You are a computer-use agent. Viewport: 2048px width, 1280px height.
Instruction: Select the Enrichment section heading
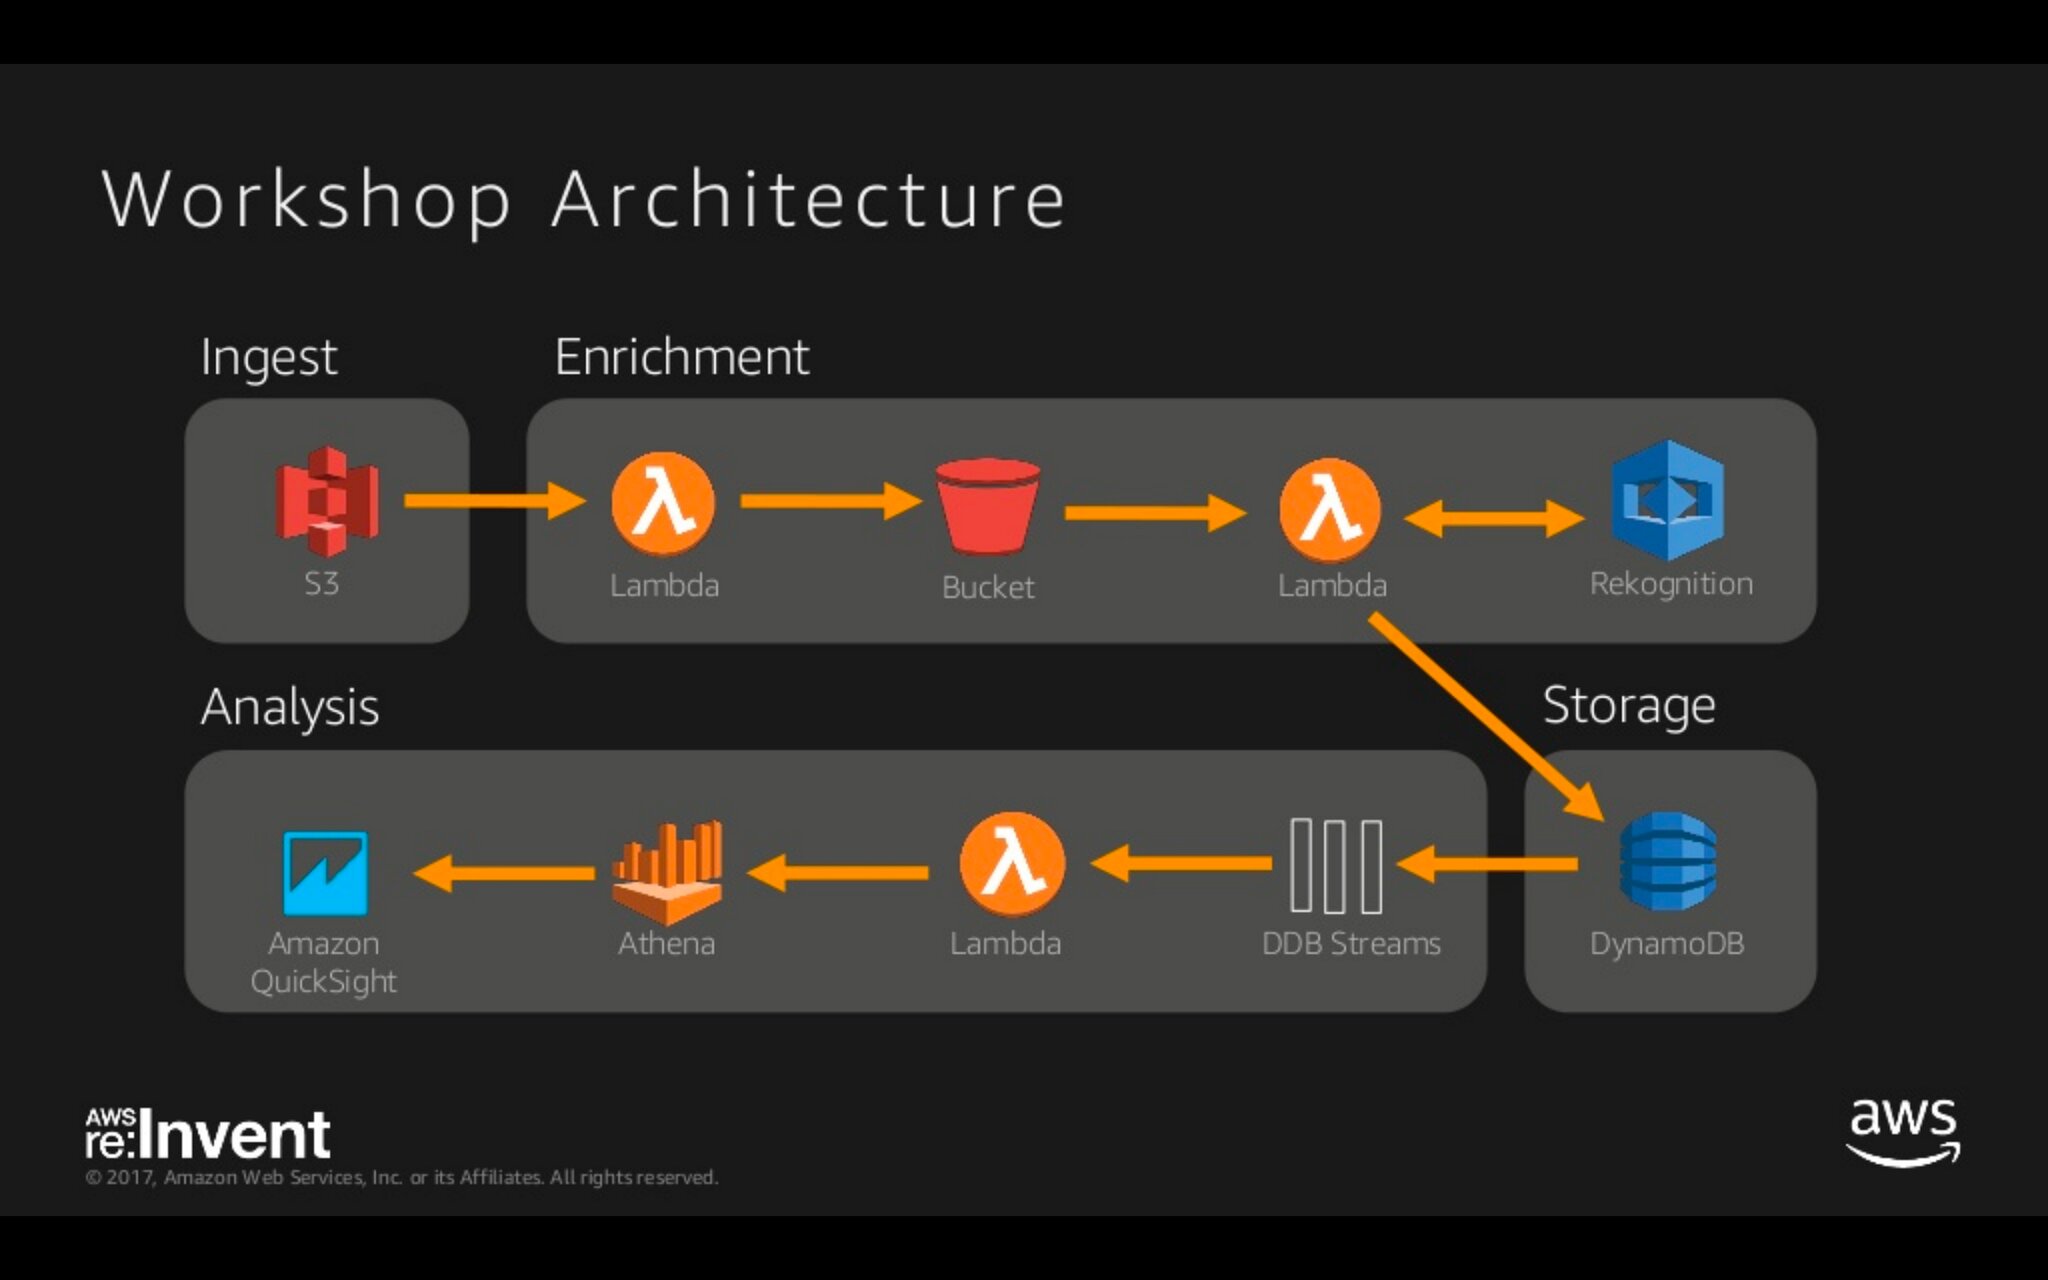click(682, 357)
